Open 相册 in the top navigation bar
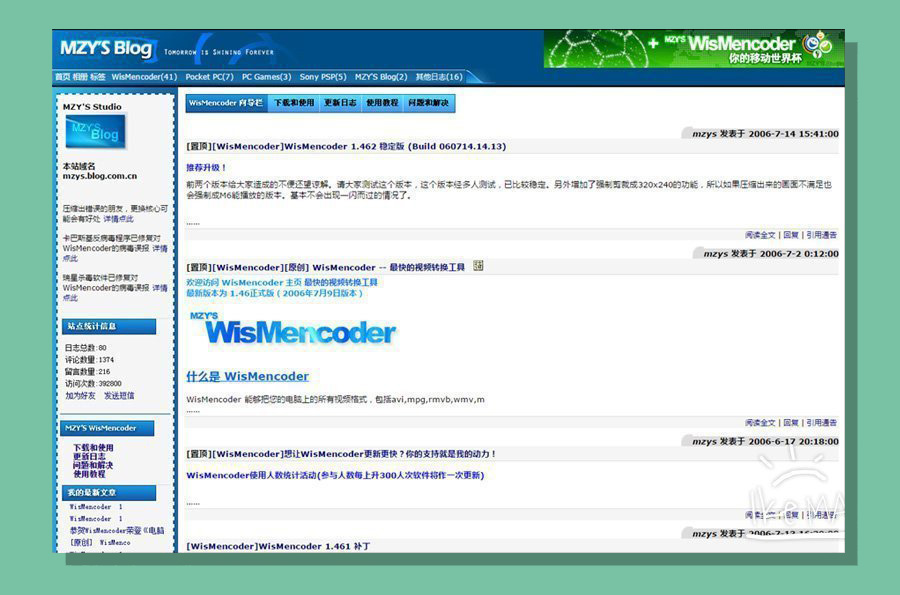The height and width of the screenshot is (595, 900). pyautogui.click(x=80, y=77)
